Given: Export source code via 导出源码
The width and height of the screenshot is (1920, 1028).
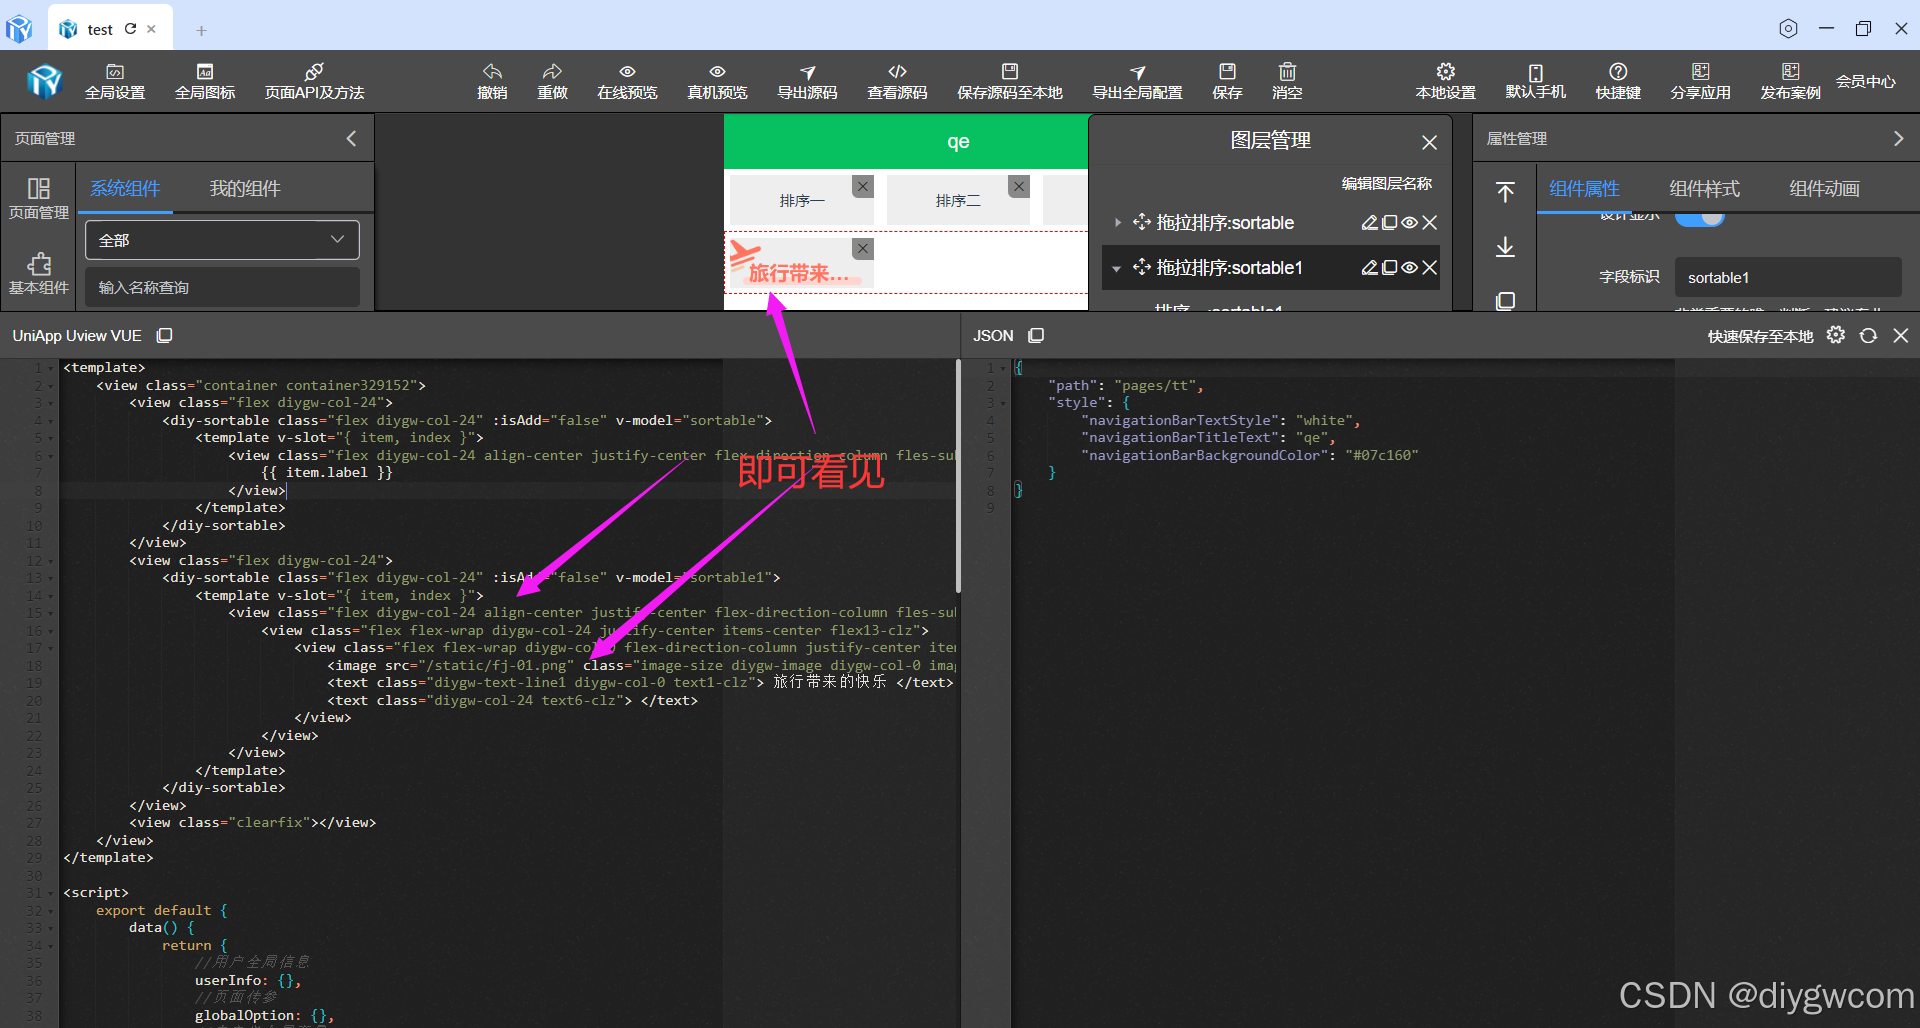Looking at the screenshot, I should 807,82.
